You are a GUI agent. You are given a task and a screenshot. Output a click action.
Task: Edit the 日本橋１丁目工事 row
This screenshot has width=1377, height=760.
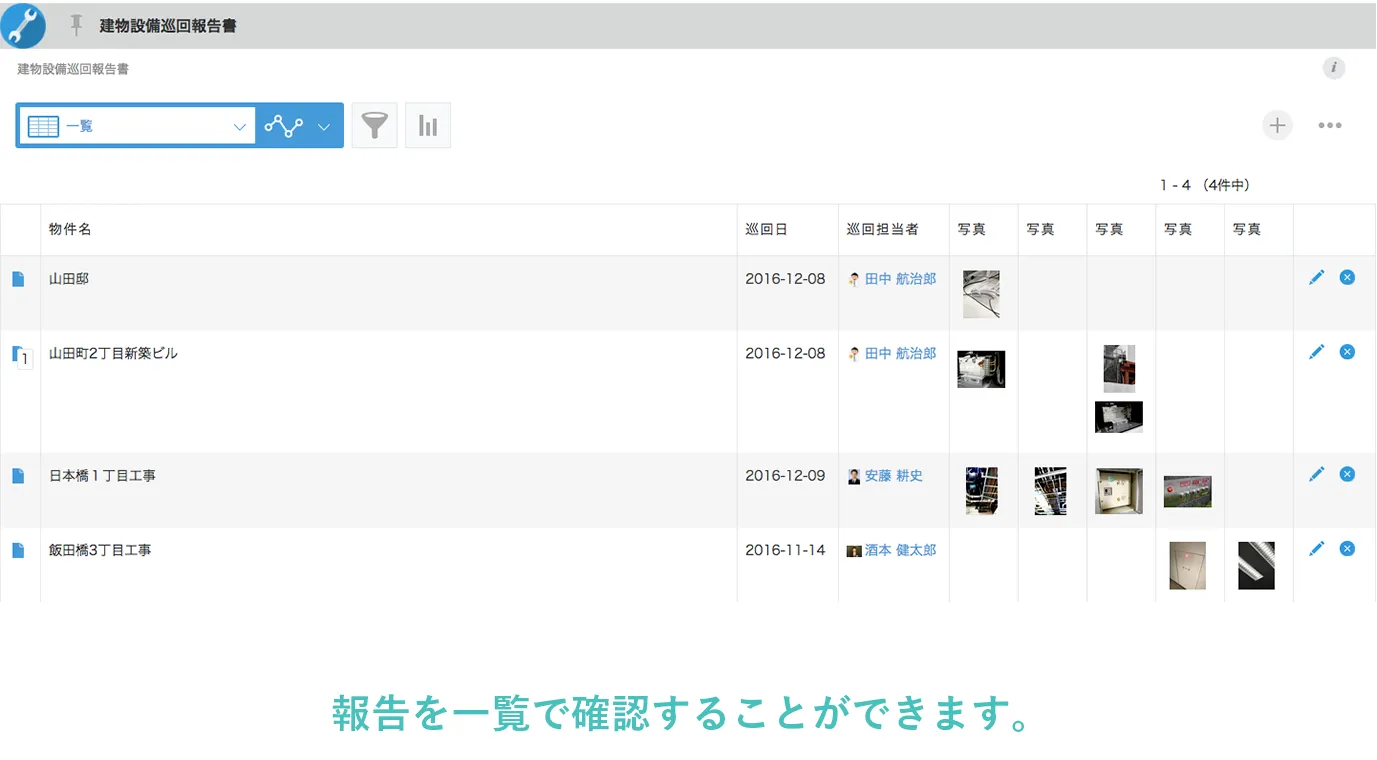point(1316,474)
